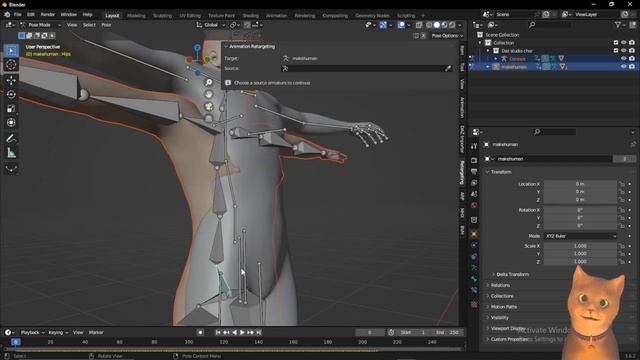The image size is (640, 360).
Task: Activate the Cursor tool in toolbar
Action: coord(11,64)
